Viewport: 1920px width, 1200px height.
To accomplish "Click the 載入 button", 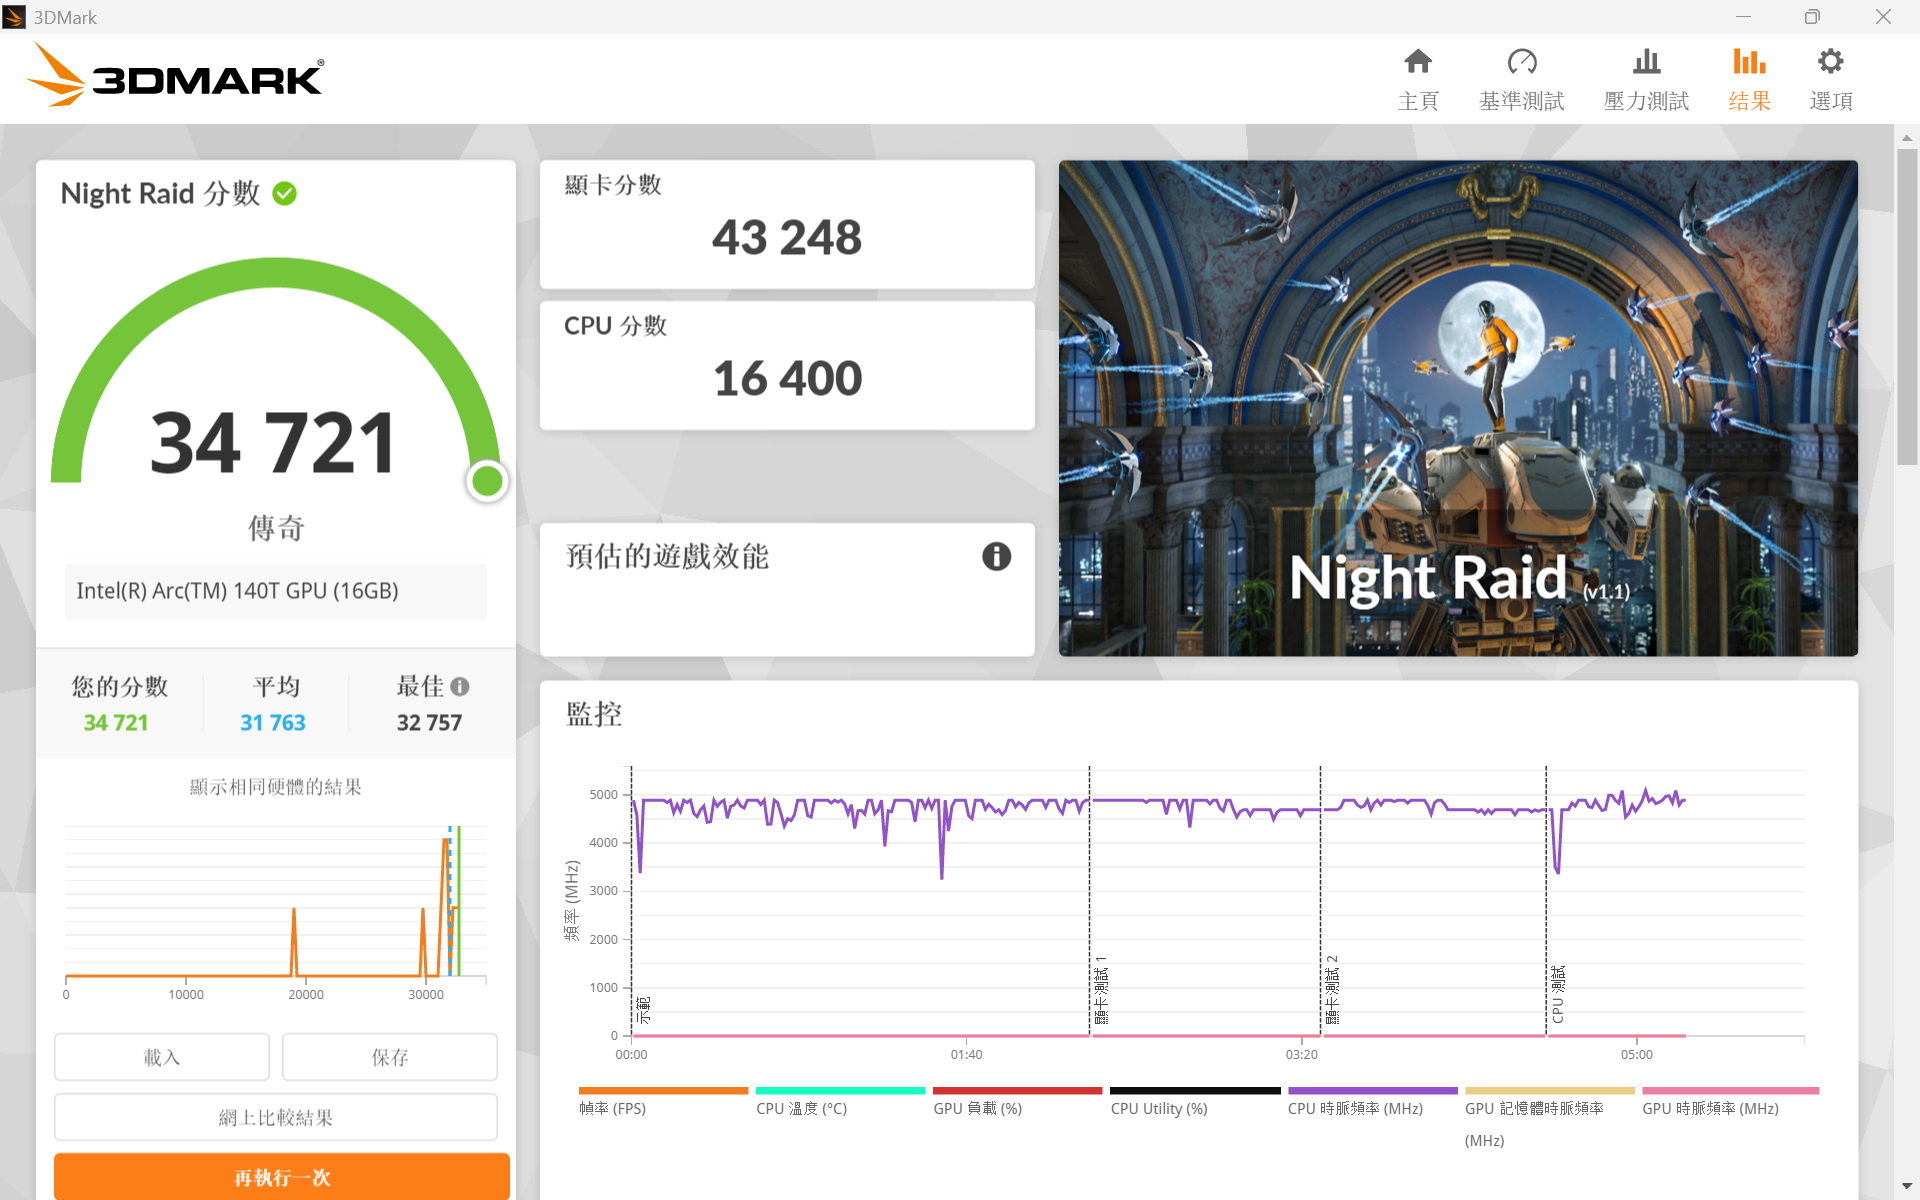I will tap(162, 1057).
